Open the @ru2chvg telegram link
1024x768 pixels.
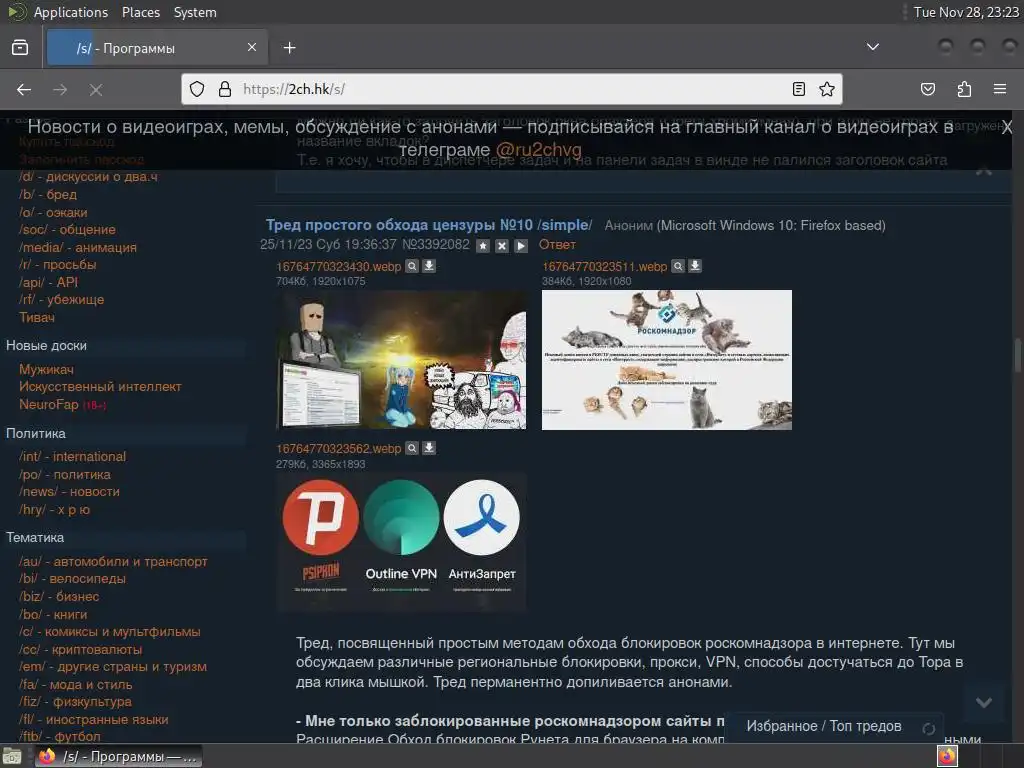(x=538, y=150)
